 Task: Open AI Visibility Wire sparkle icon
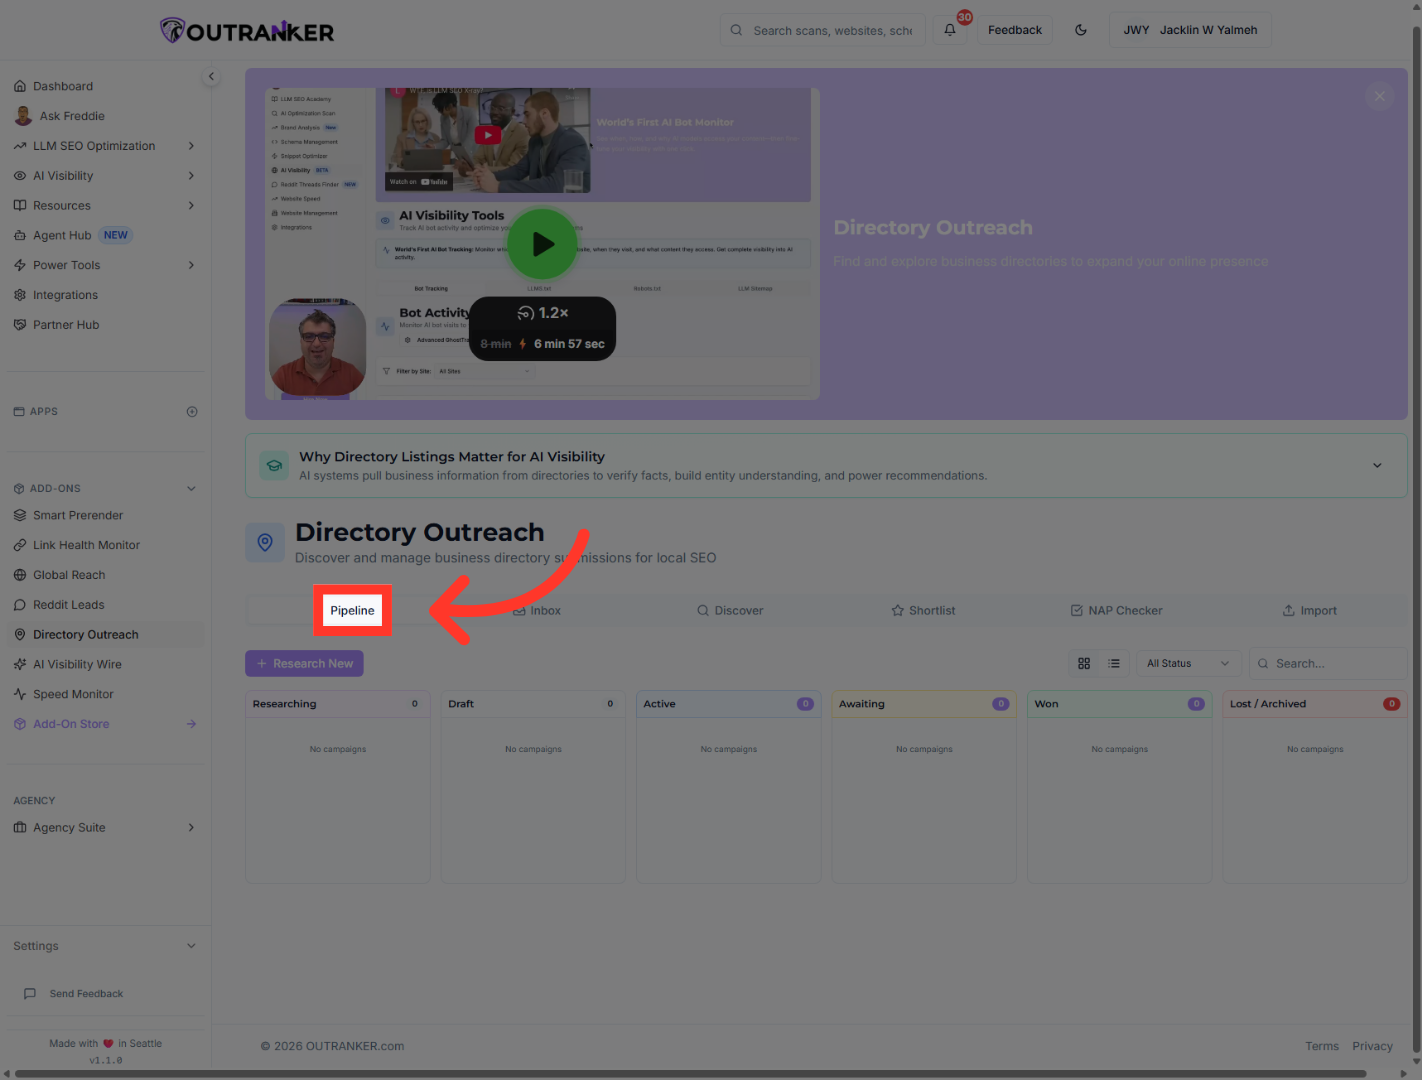point(20,664)
